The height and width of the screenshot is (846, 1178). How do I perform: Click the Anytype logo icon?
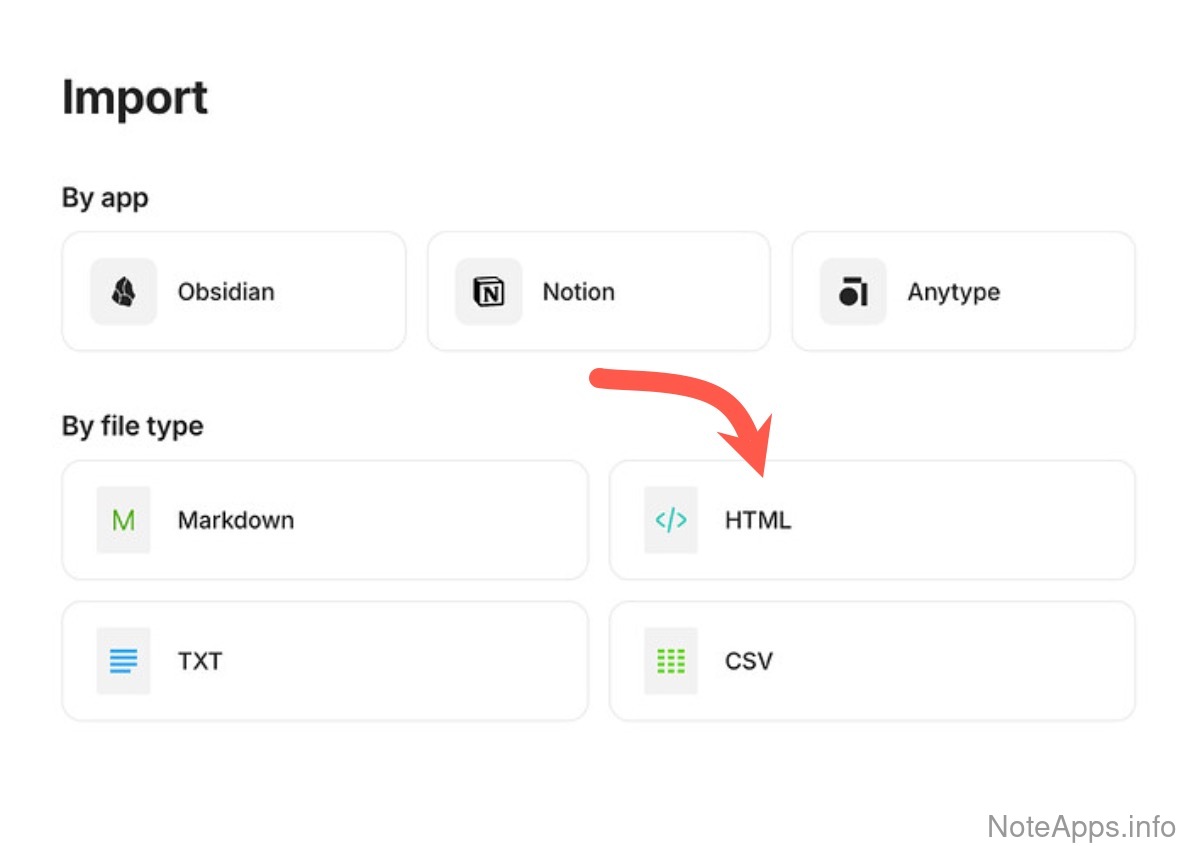click(853, 292)
